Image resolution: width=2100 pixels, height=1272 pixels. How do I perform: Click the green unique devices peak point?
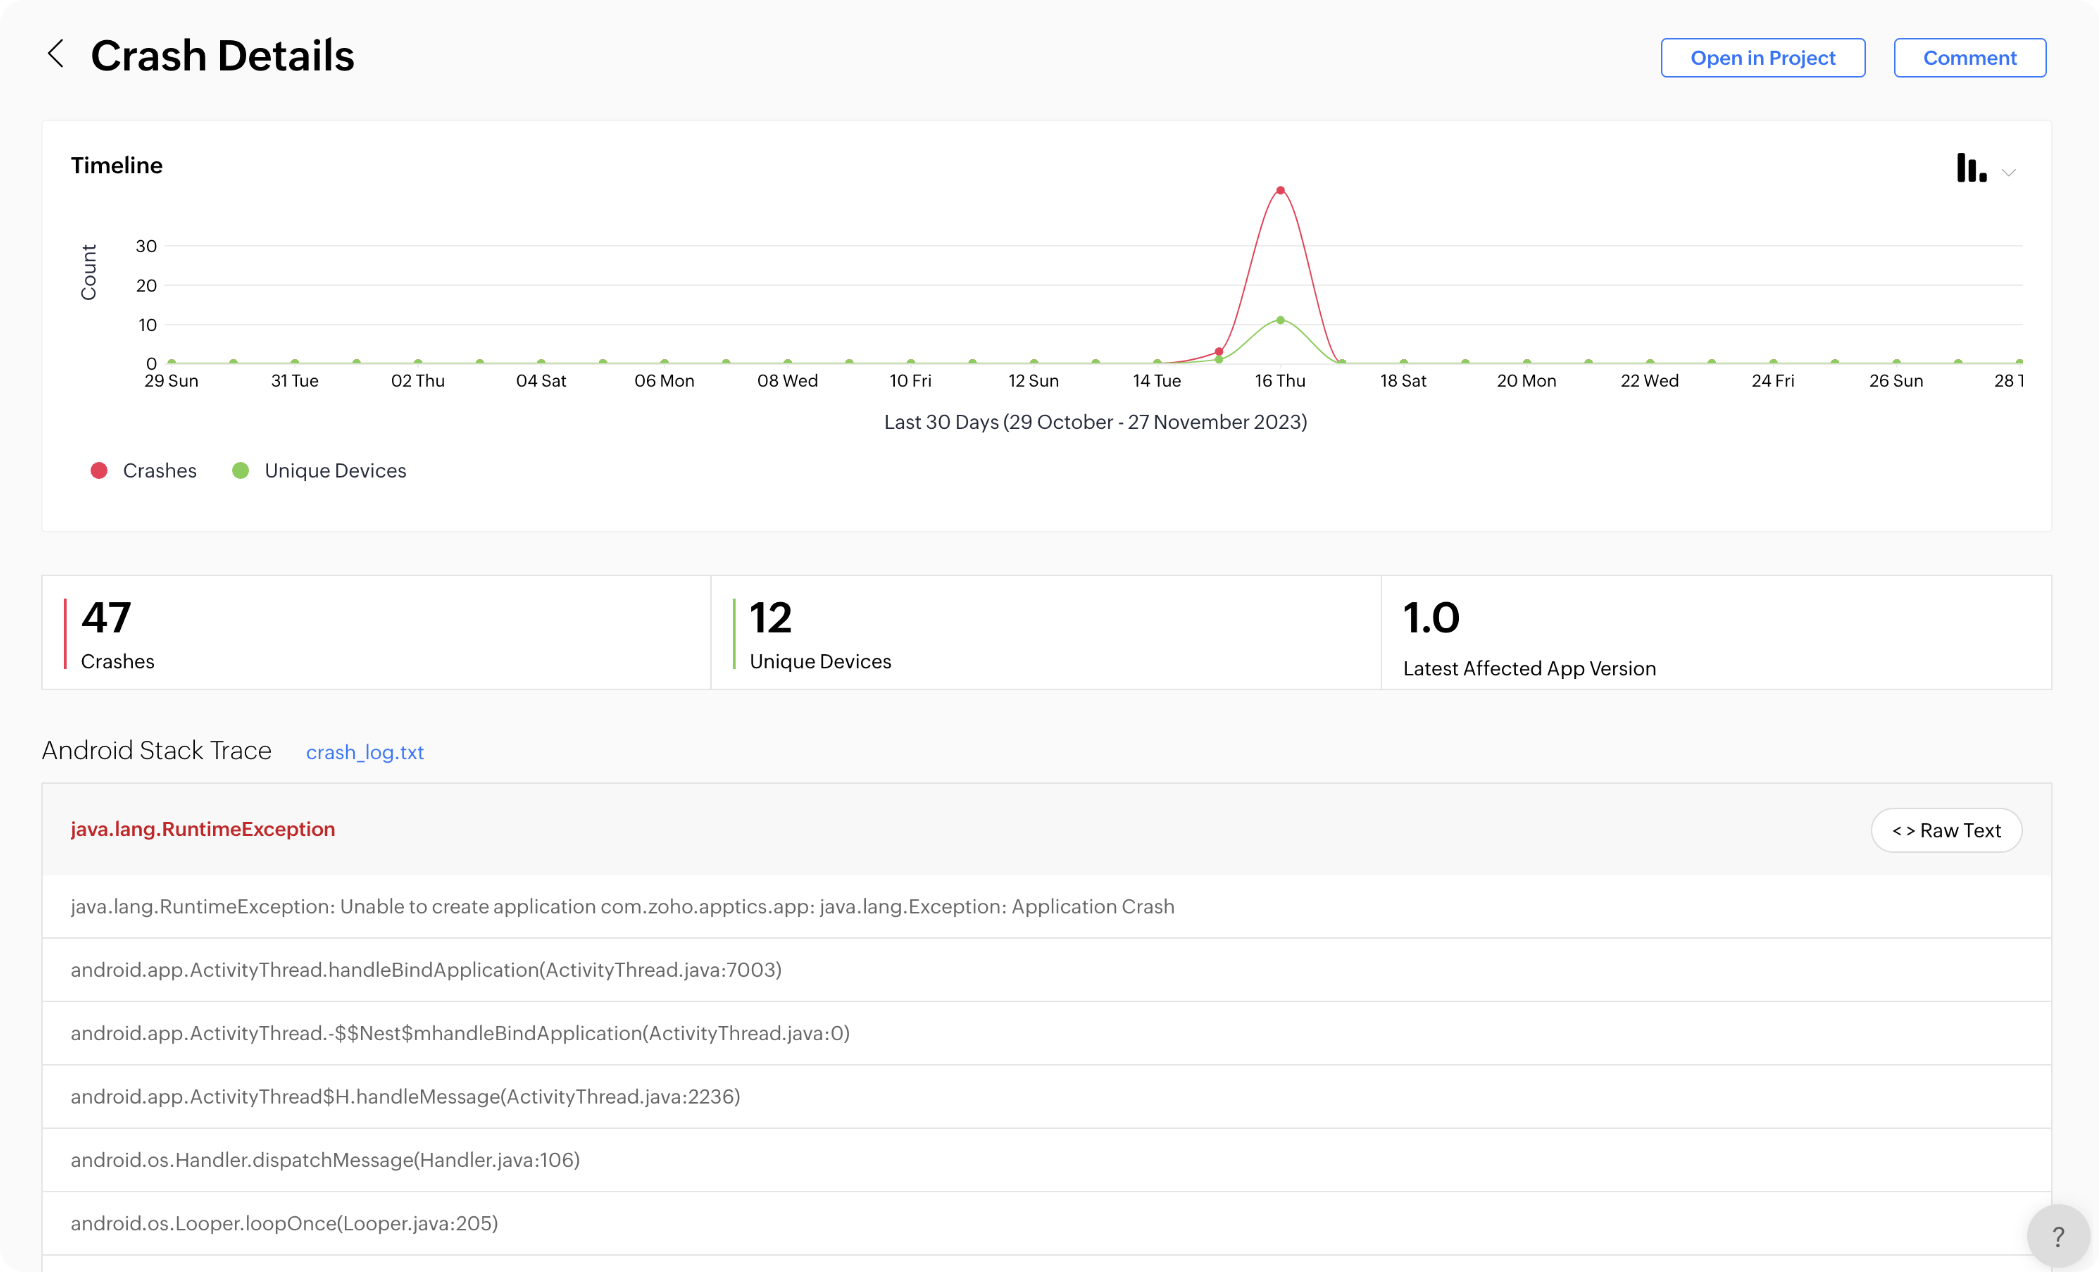[x=1280, y=320]
